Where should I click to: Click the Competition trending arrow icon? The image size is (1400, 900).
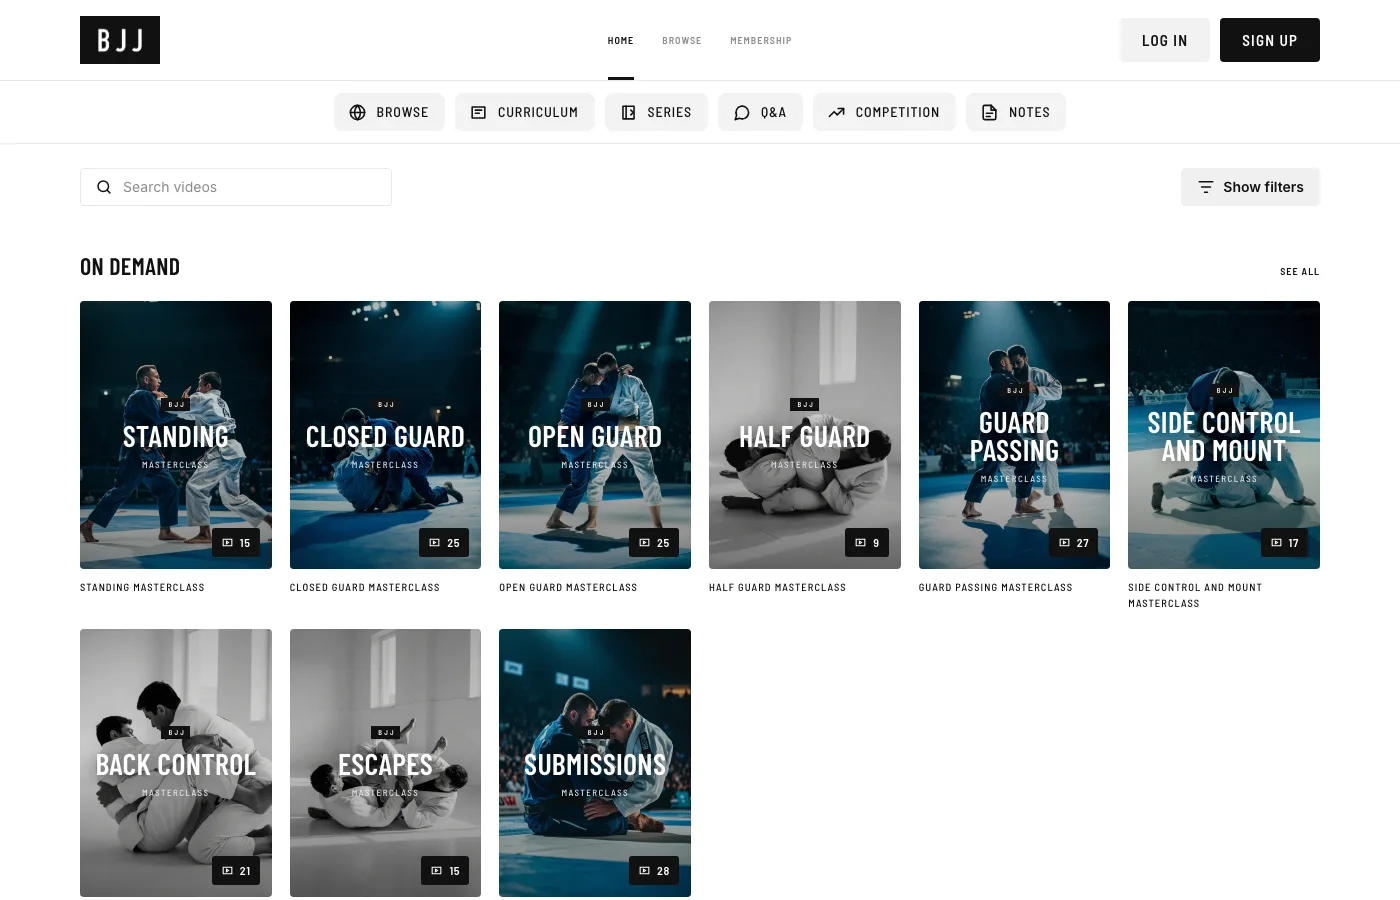[836, 112]
